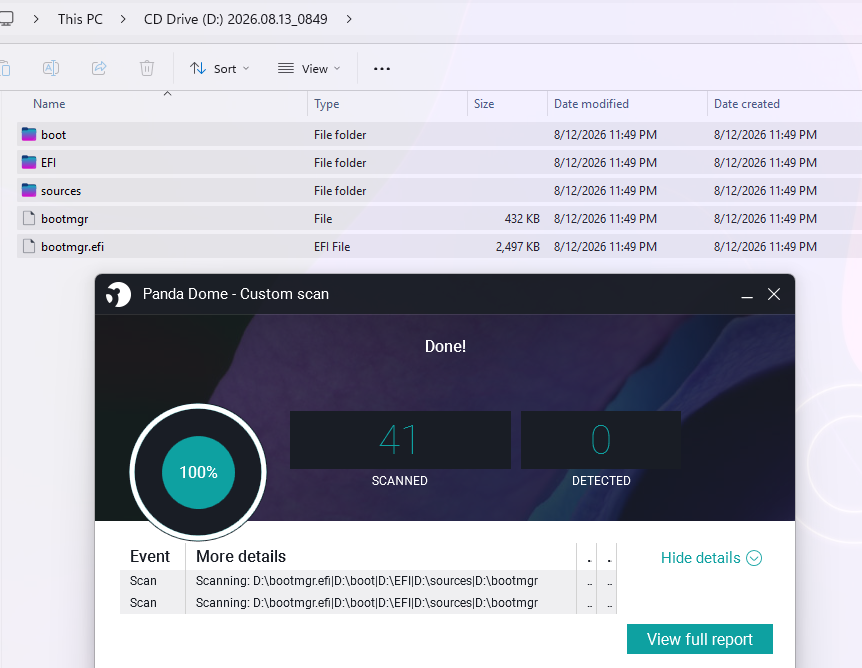Select the boot folder icon

pos(29,134)
